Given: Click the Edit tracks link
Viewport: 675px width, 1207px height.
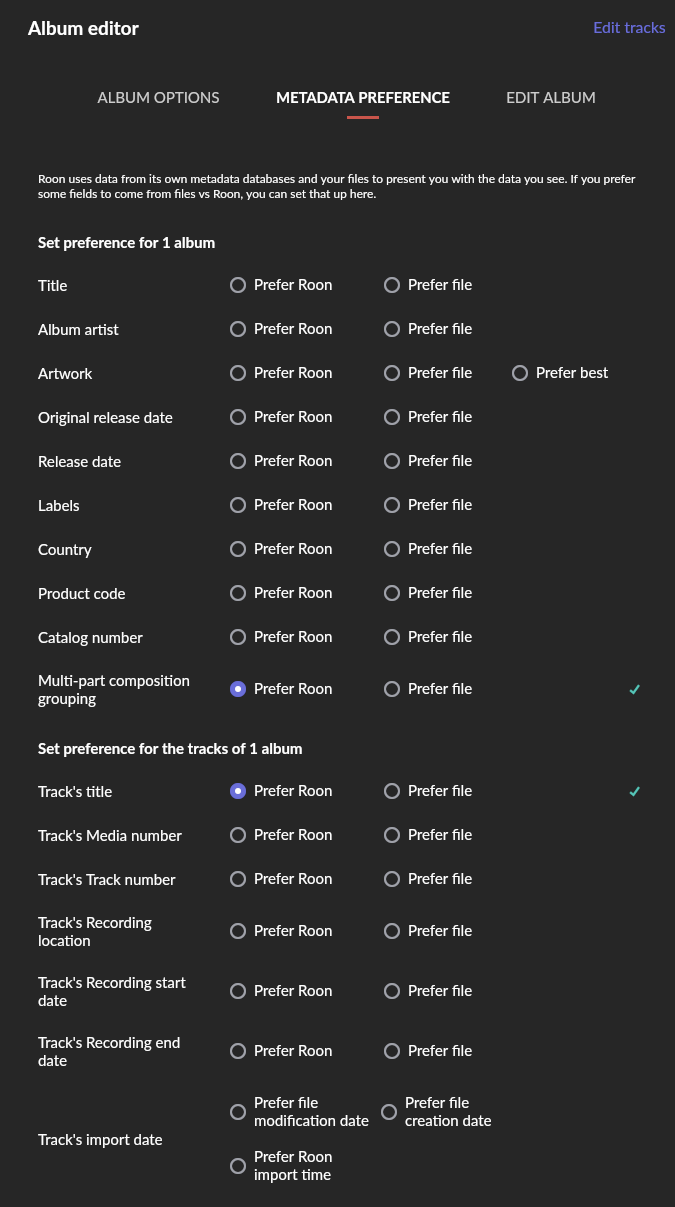Looking at the screenshot, I should click(x=629, y=28).
